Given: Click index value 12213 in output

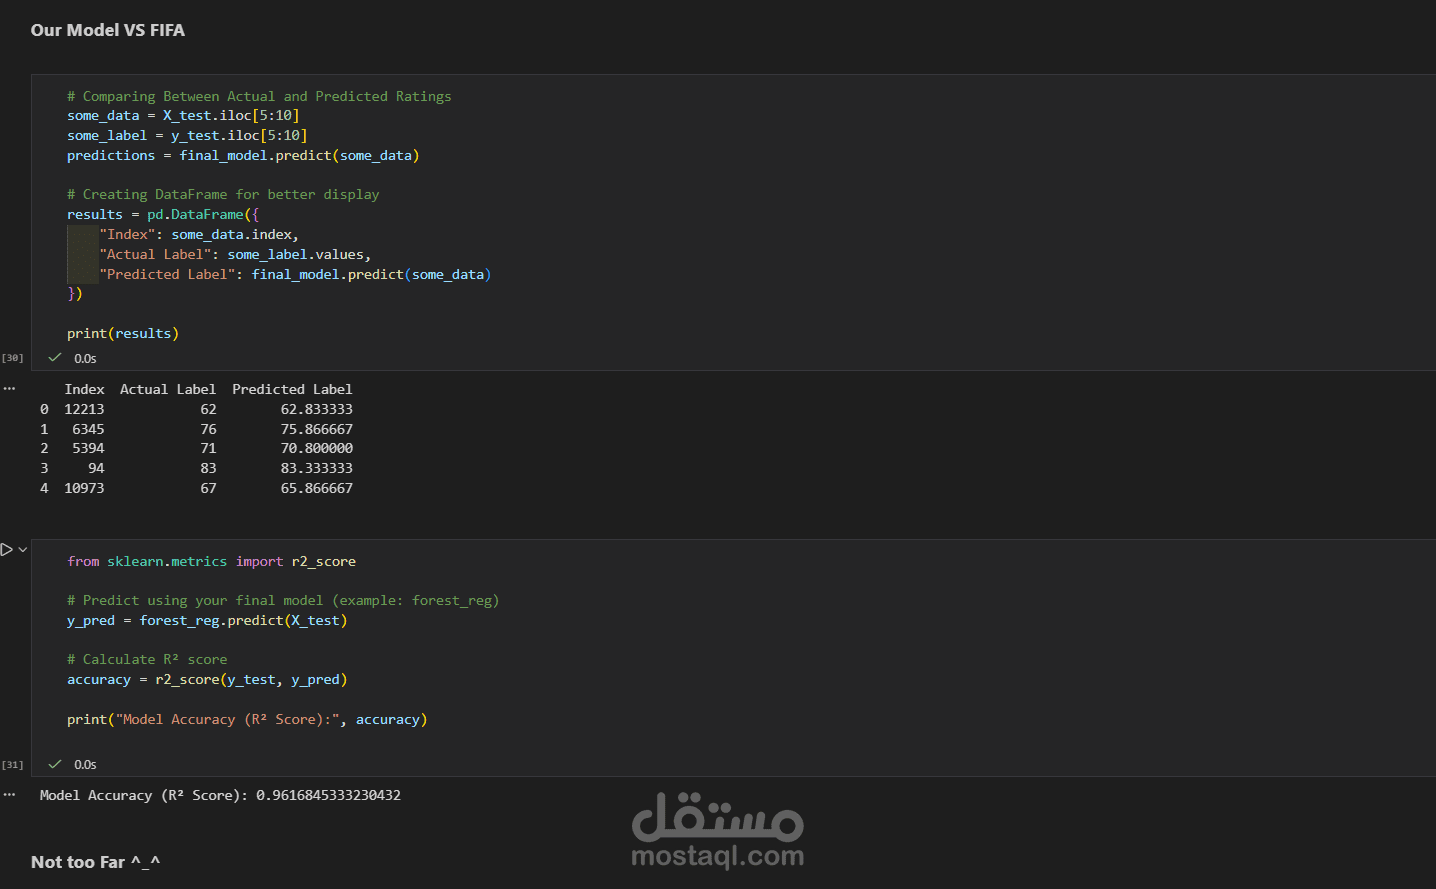Looking at the screenshot, I should point(84,409).
